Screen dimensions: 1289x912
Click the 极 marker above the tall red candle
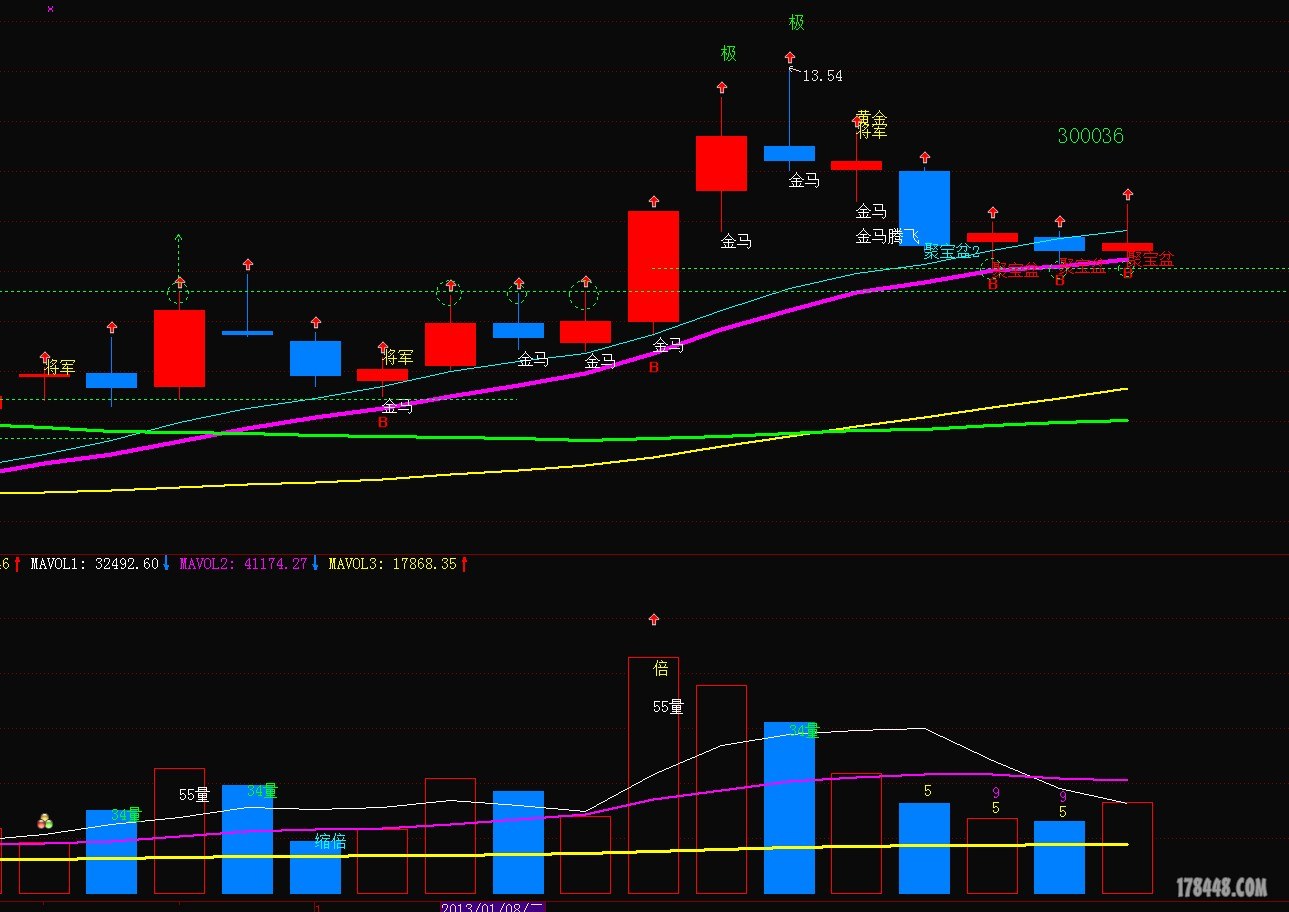(x=729, y=53)
